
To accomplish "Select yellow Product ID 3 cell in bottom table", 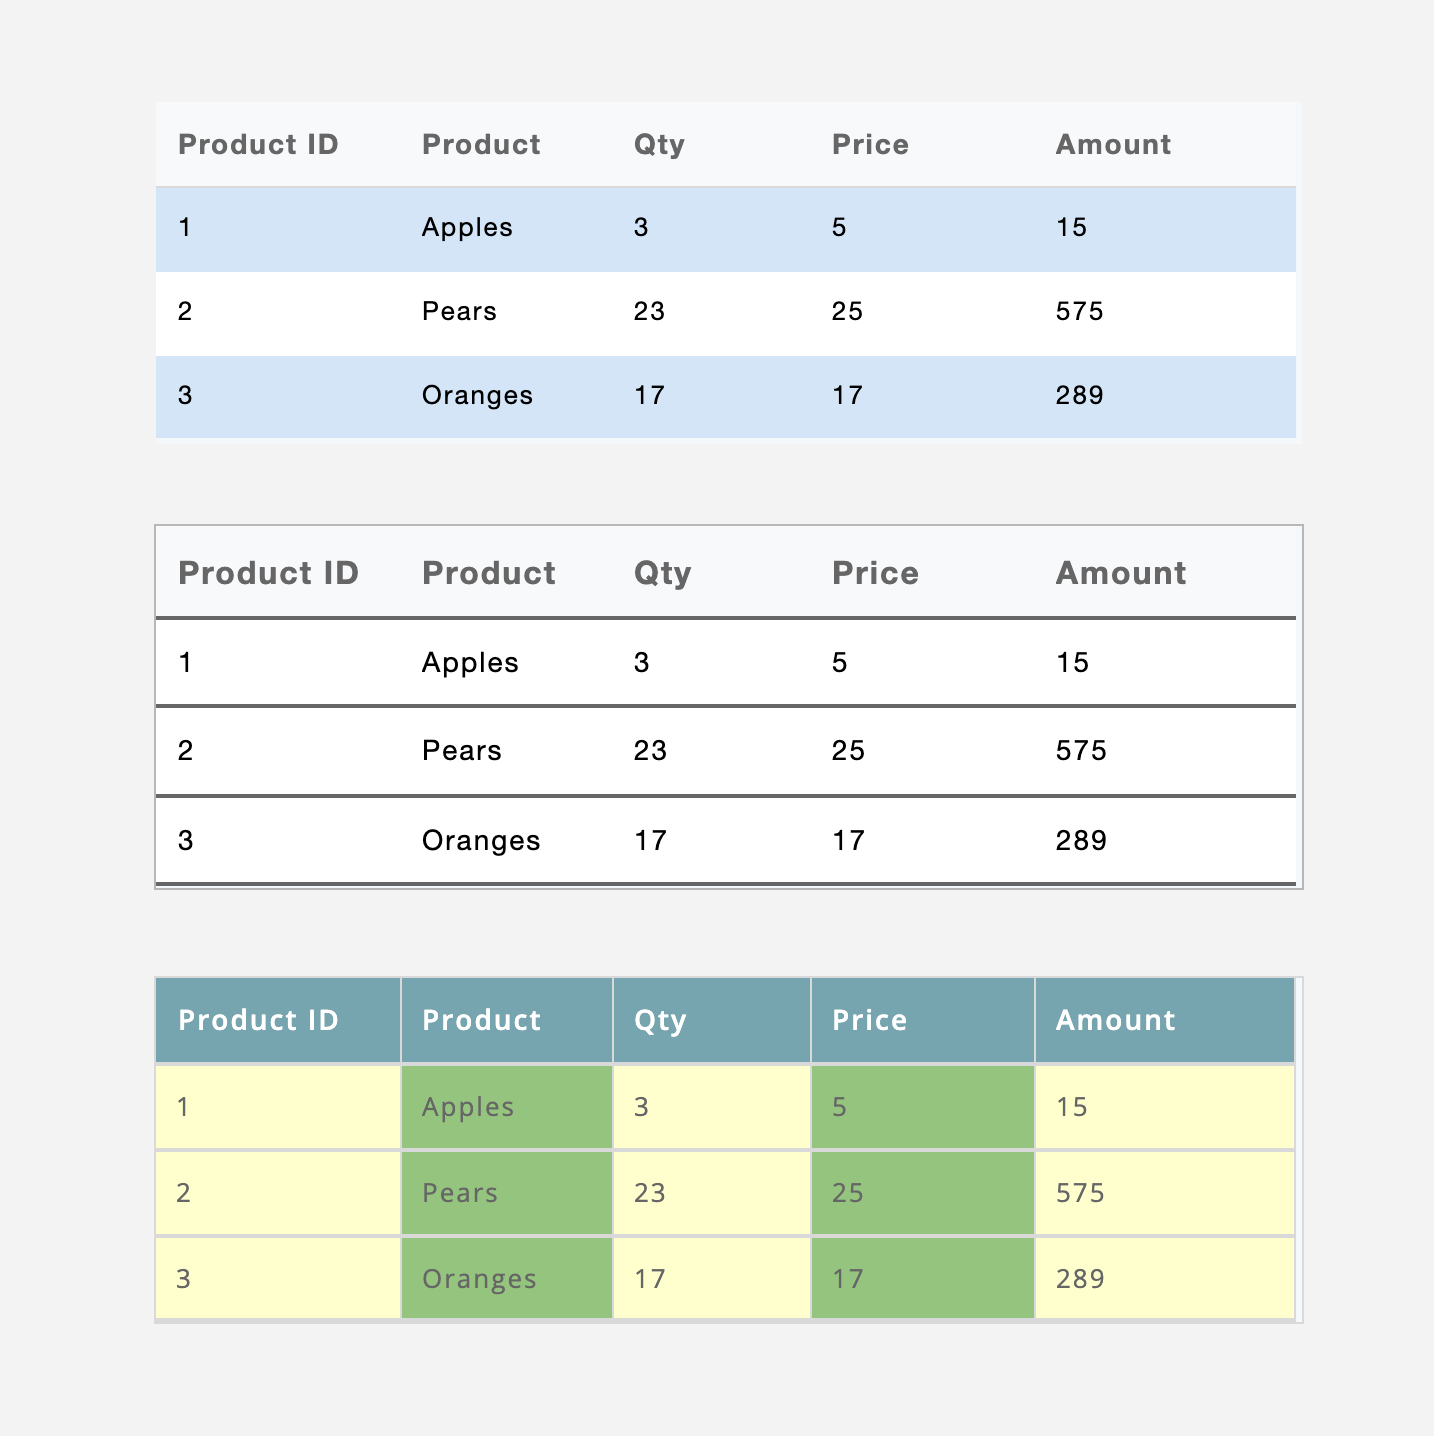I will click(278, 1279).
